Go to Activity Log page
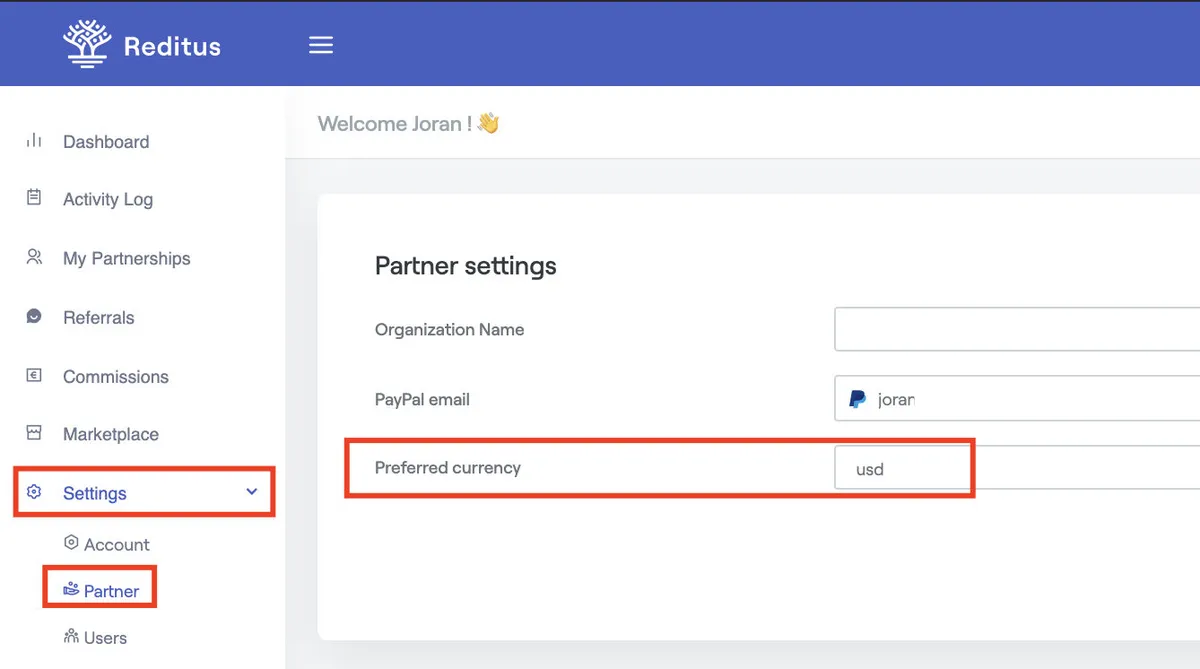1200x669 pixels. tap(108, 199)
